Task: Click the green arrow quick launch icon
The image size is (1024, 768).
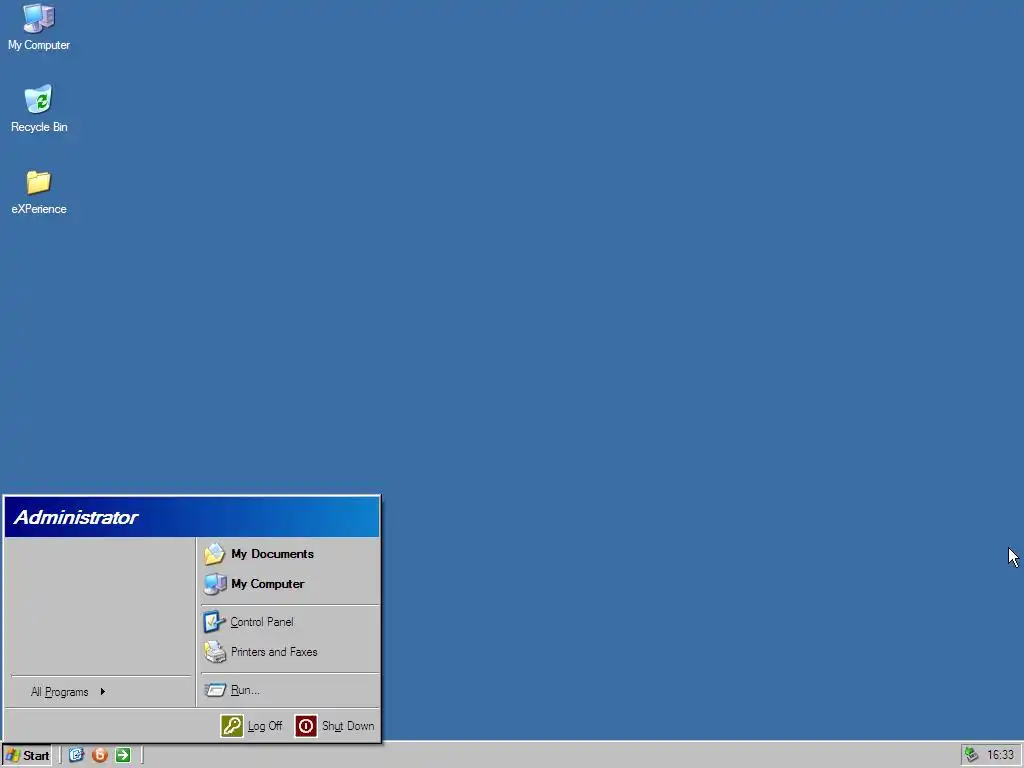Action: coord(123,755)
